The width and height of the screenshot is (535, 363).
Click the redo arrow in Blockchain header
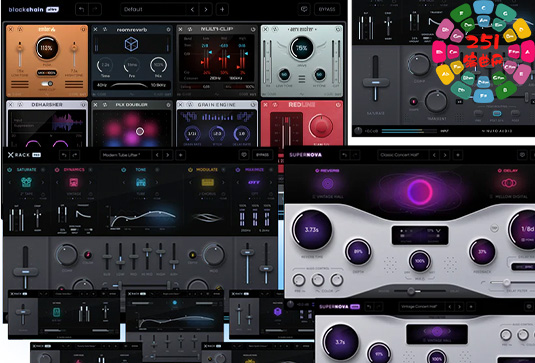pyautogui.click(x=95, y=9)
